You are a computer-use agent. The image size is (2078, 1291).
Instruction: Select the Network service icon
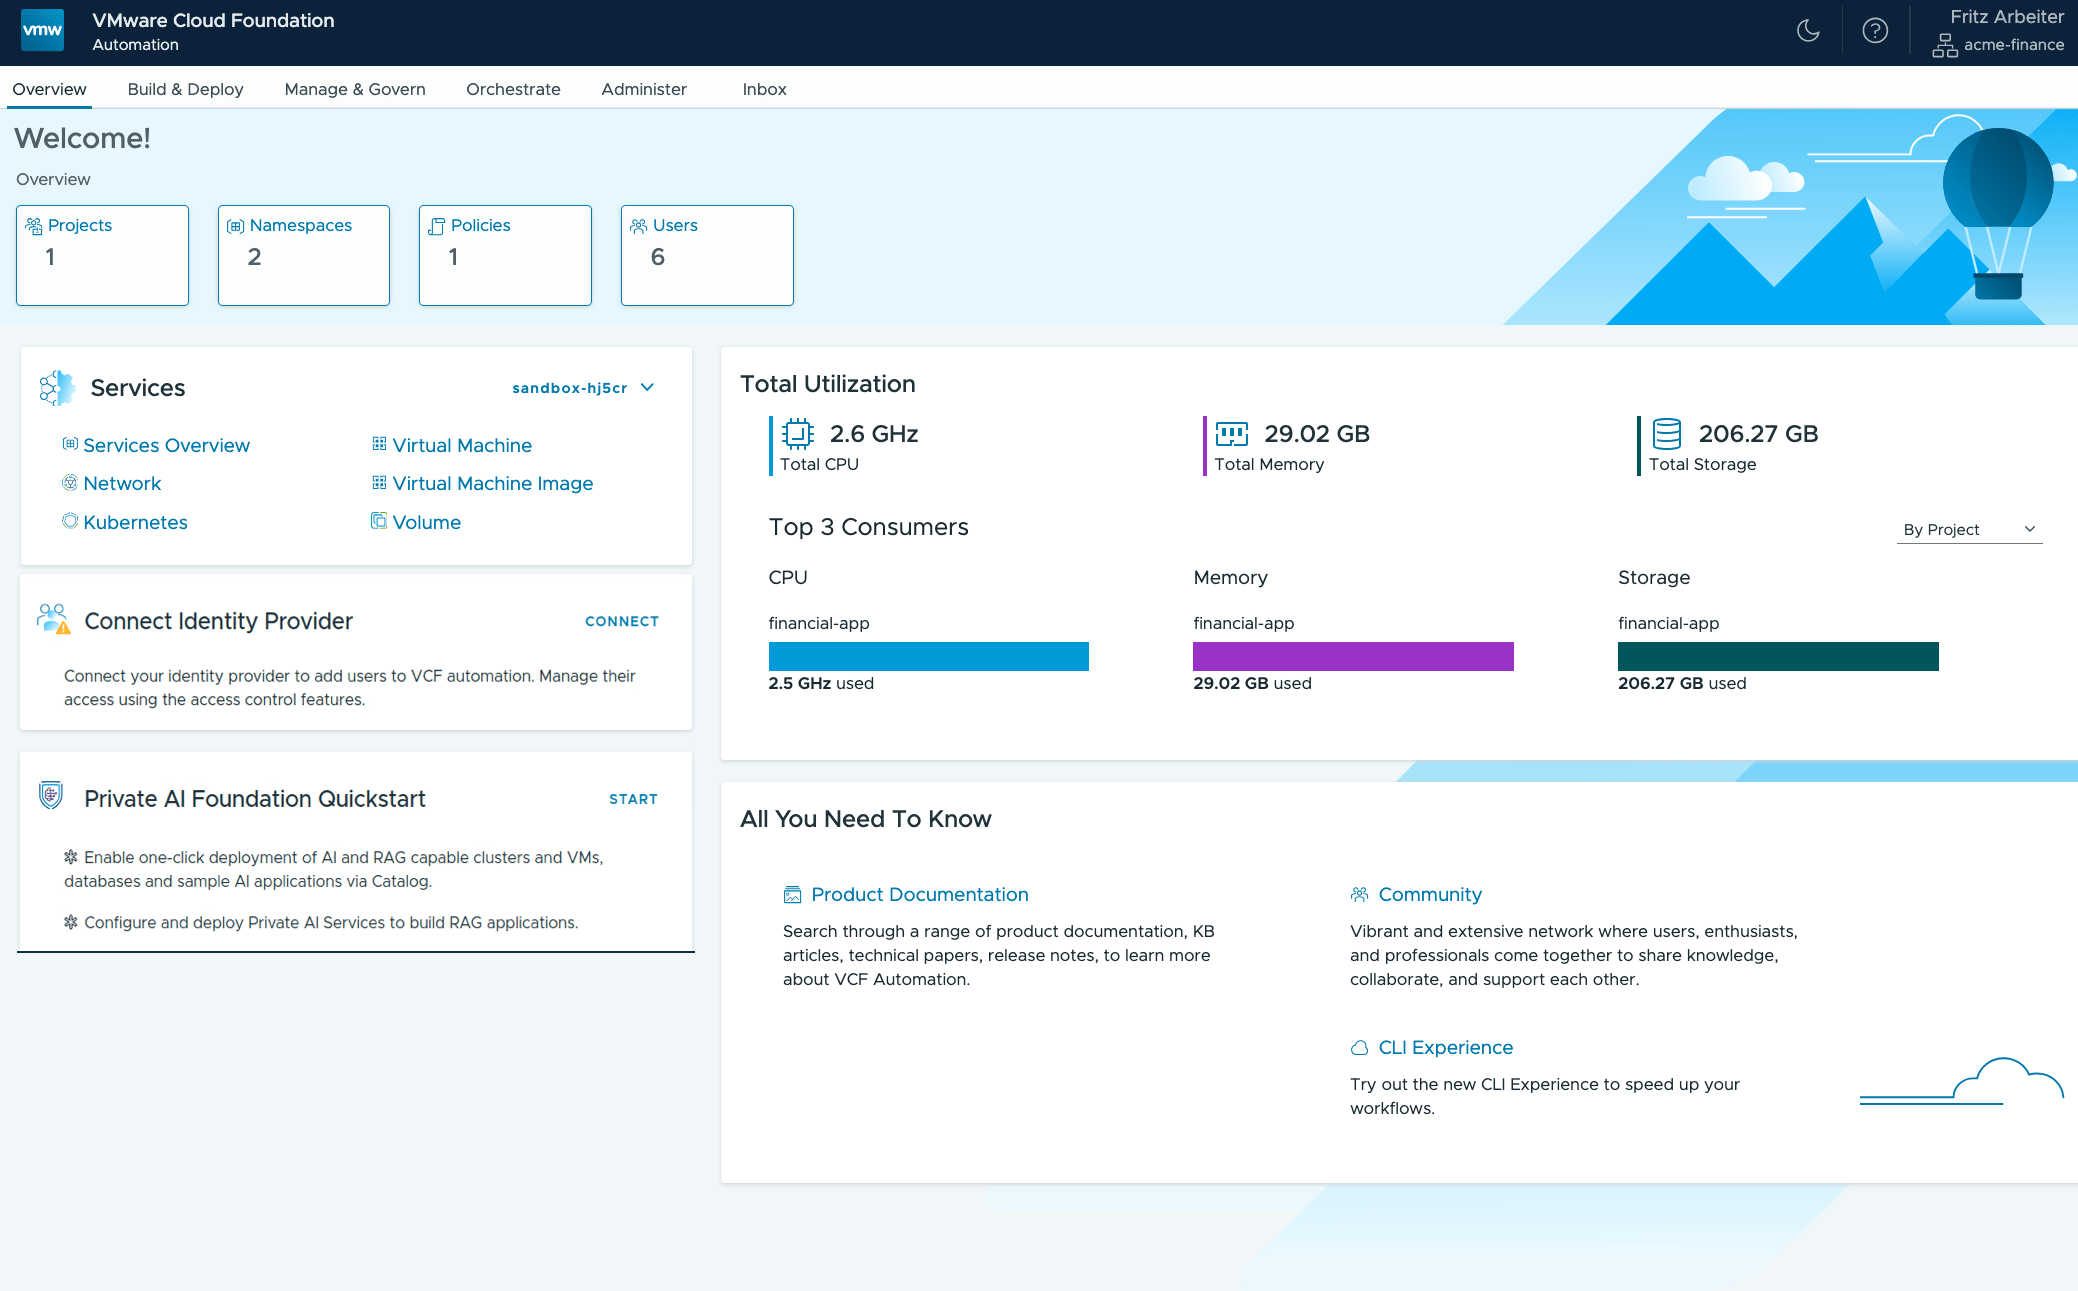pos(69,483)
